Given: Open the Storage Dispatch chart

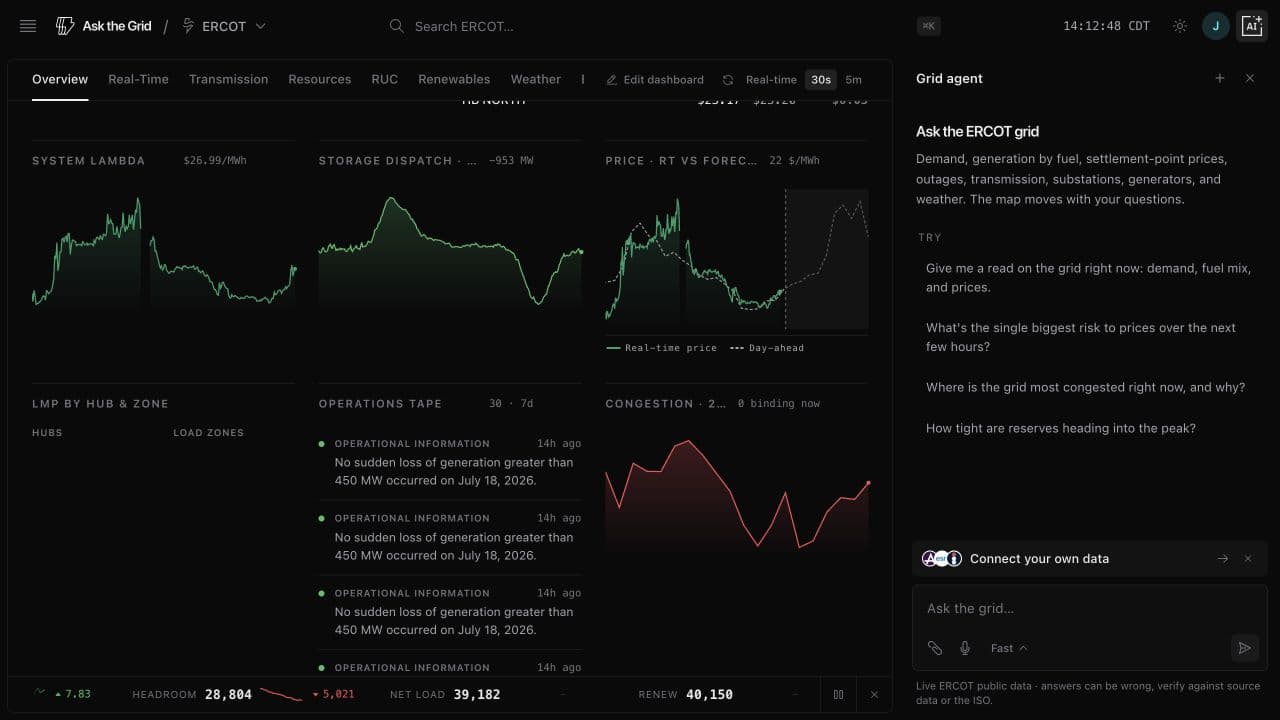Looking at the screenshot, I should 451,250.
